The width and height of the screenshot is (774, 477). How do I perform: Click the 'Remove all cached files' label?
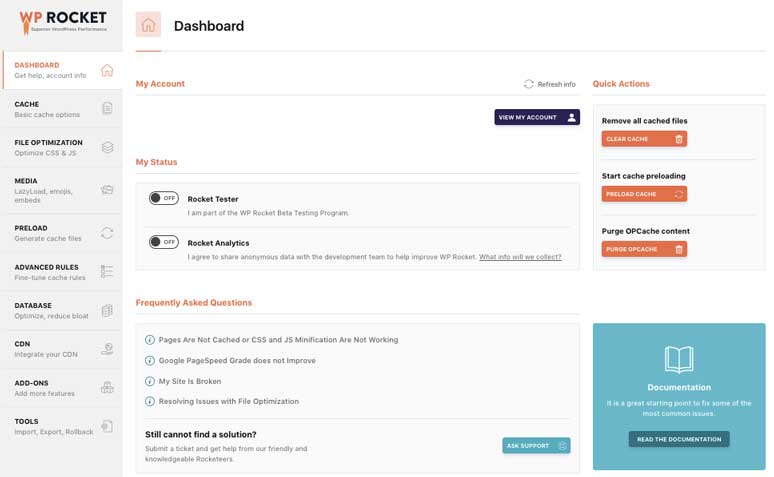(x=645, y=120)
